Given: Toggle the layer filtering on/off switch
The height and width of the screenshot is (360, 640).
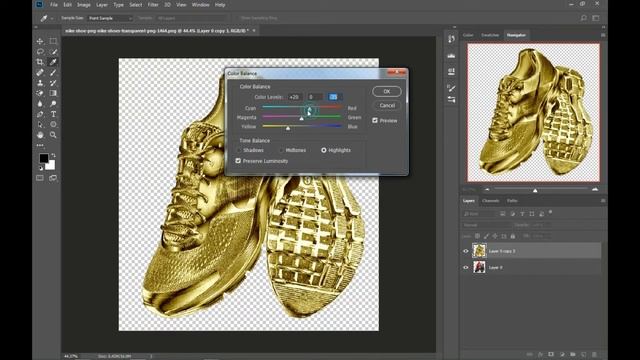Looking at the screenshot, I should [x=551, y=212].
